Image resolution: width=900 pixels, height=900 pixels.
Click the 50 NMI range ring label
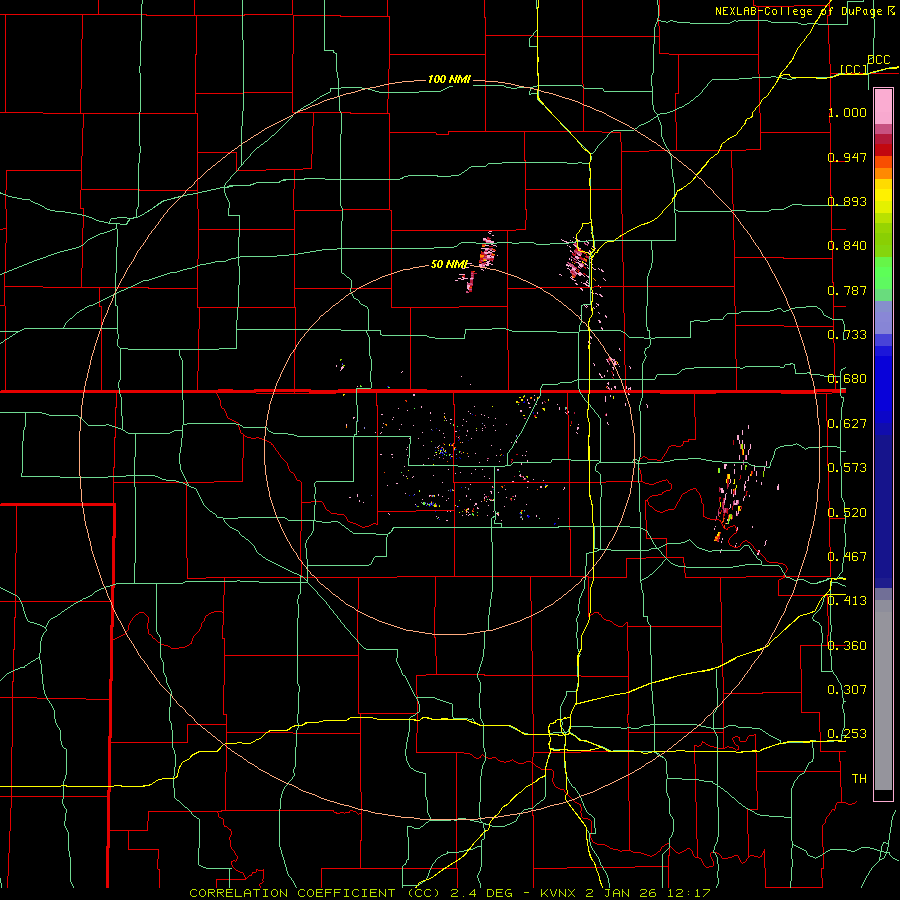tap(449, 265)
